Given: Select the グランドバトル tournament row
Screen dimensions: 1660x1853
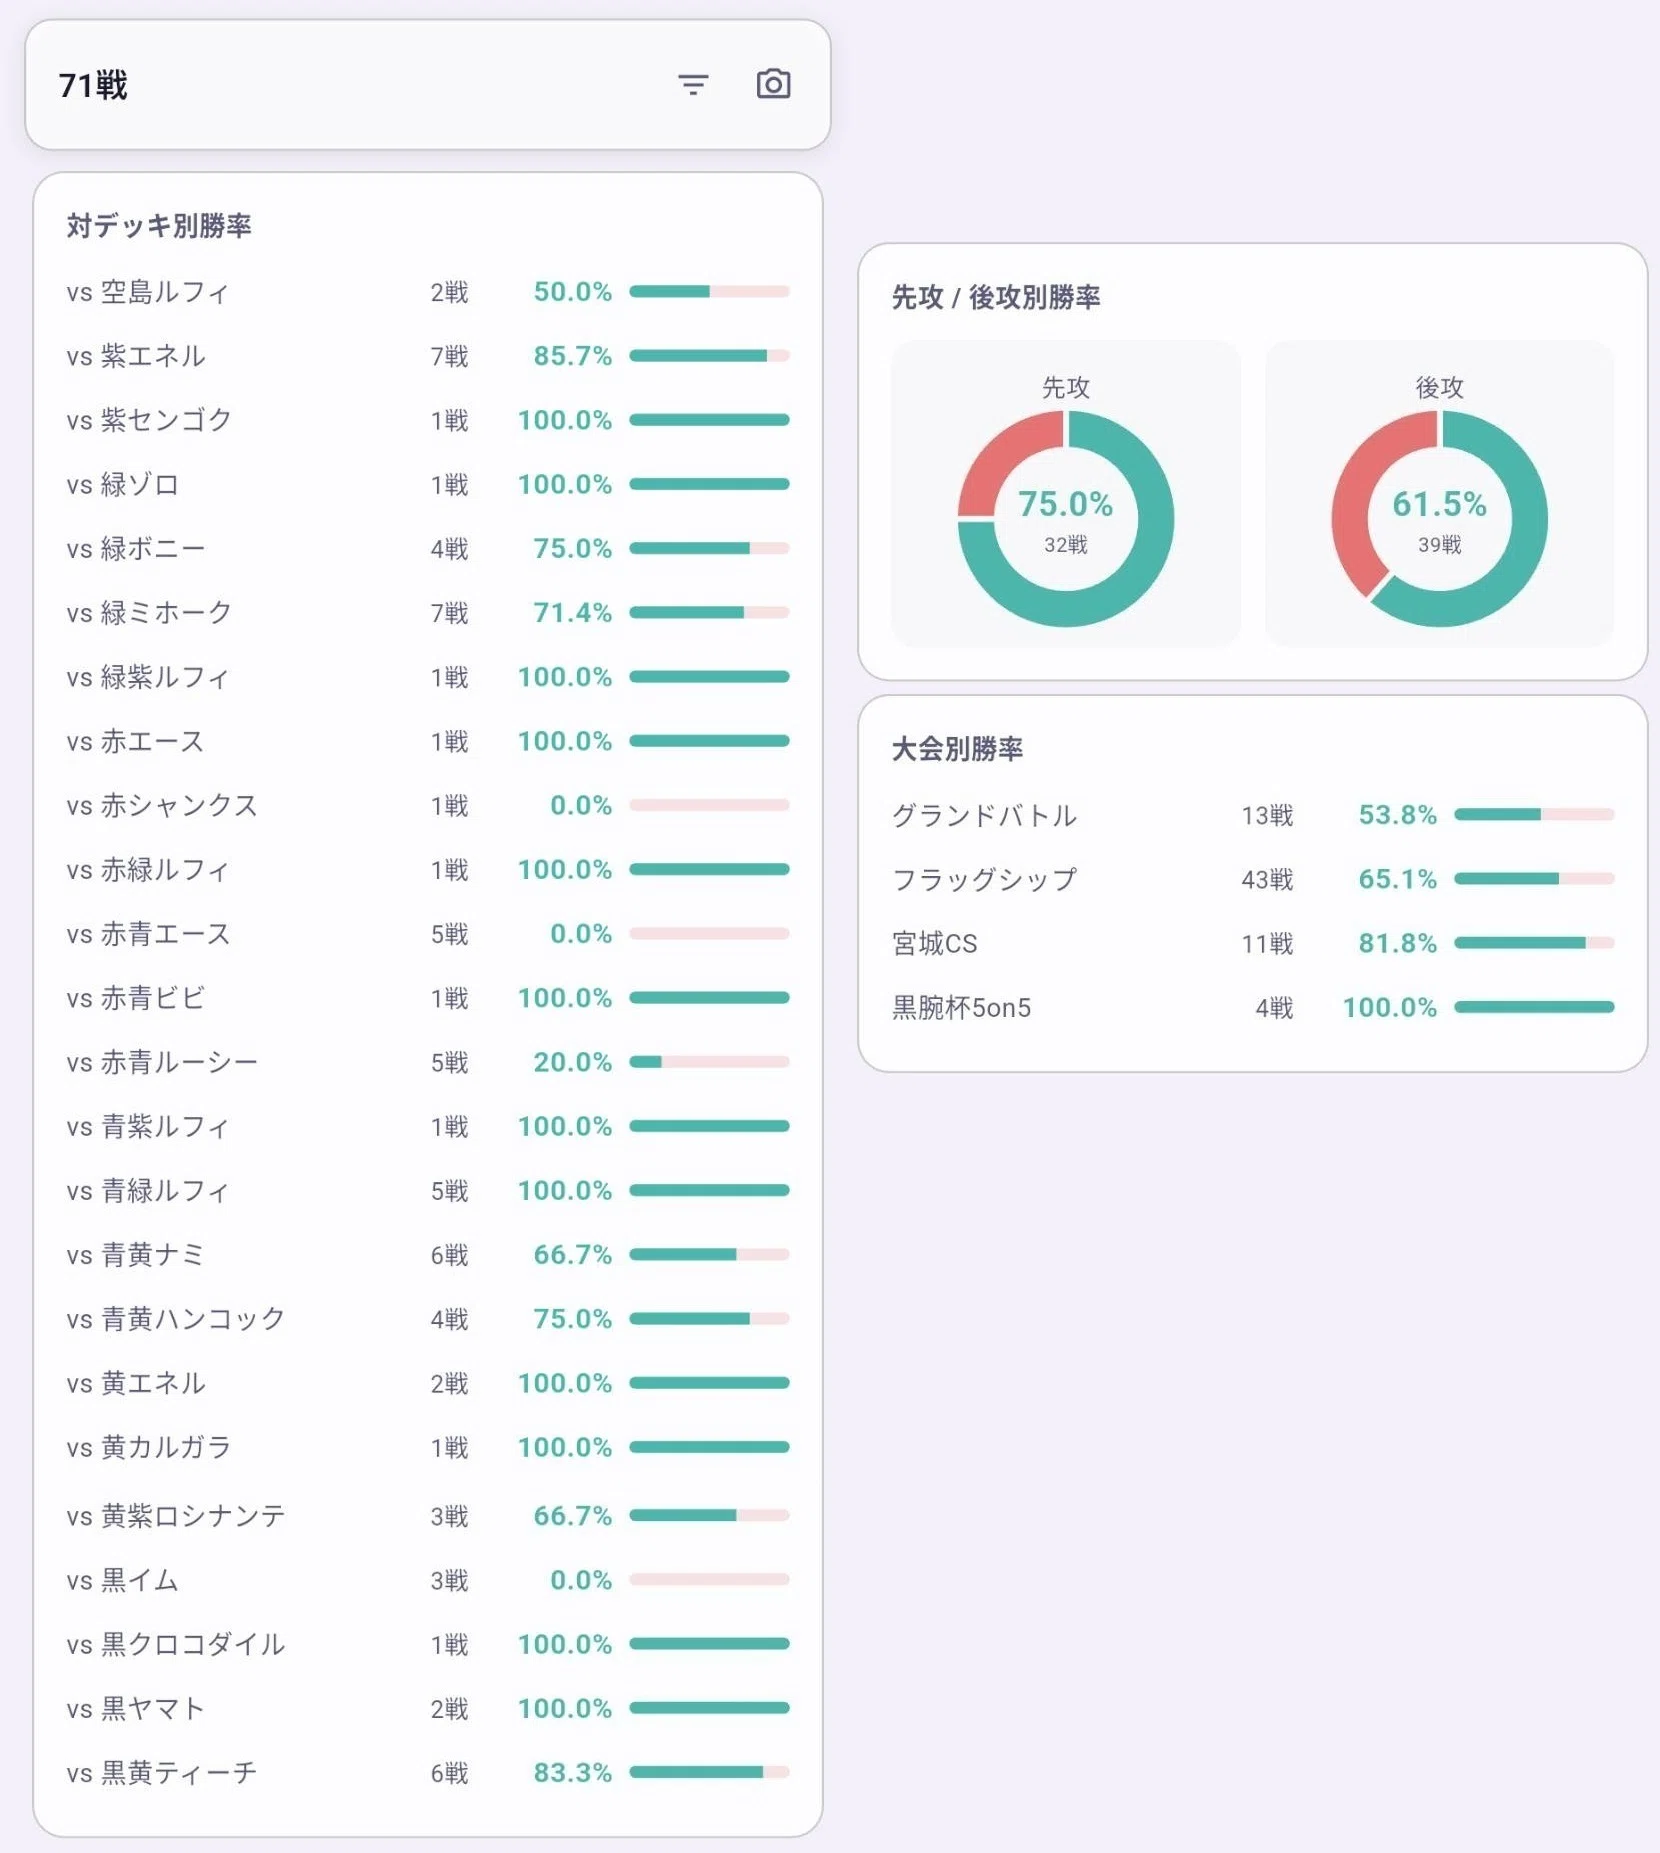Looking at the screenshot, I should pos(1253,815).
